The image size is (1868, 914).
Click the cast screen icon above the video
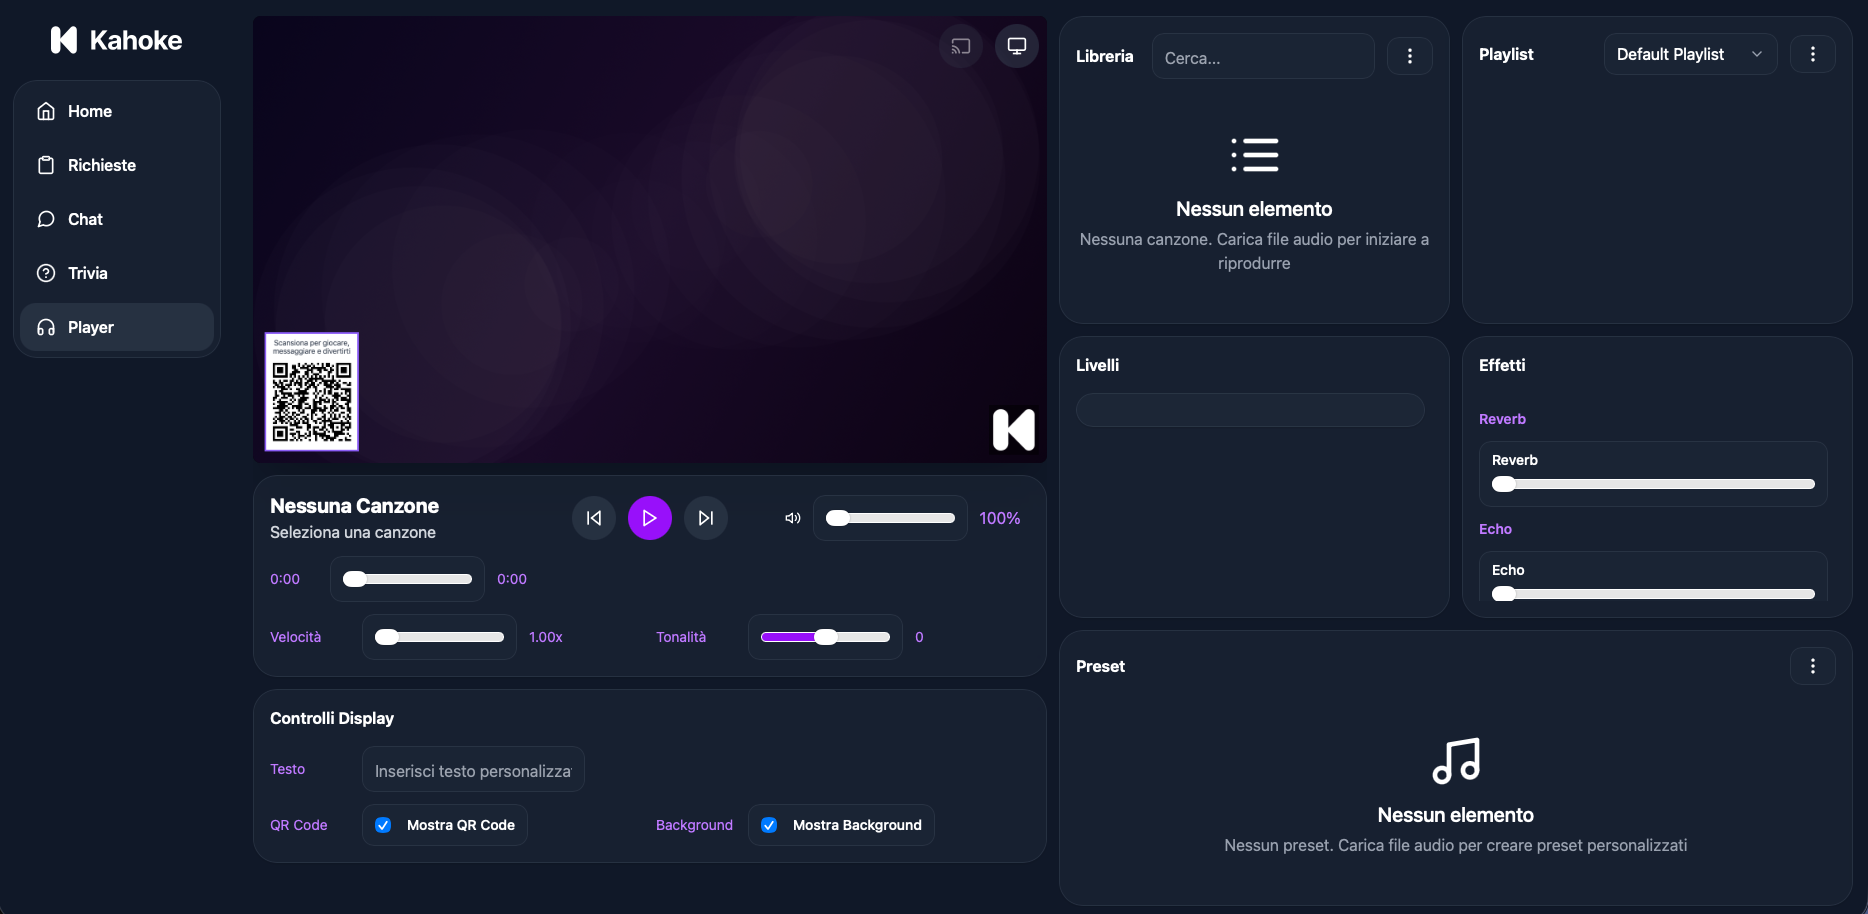pos(960,45)
